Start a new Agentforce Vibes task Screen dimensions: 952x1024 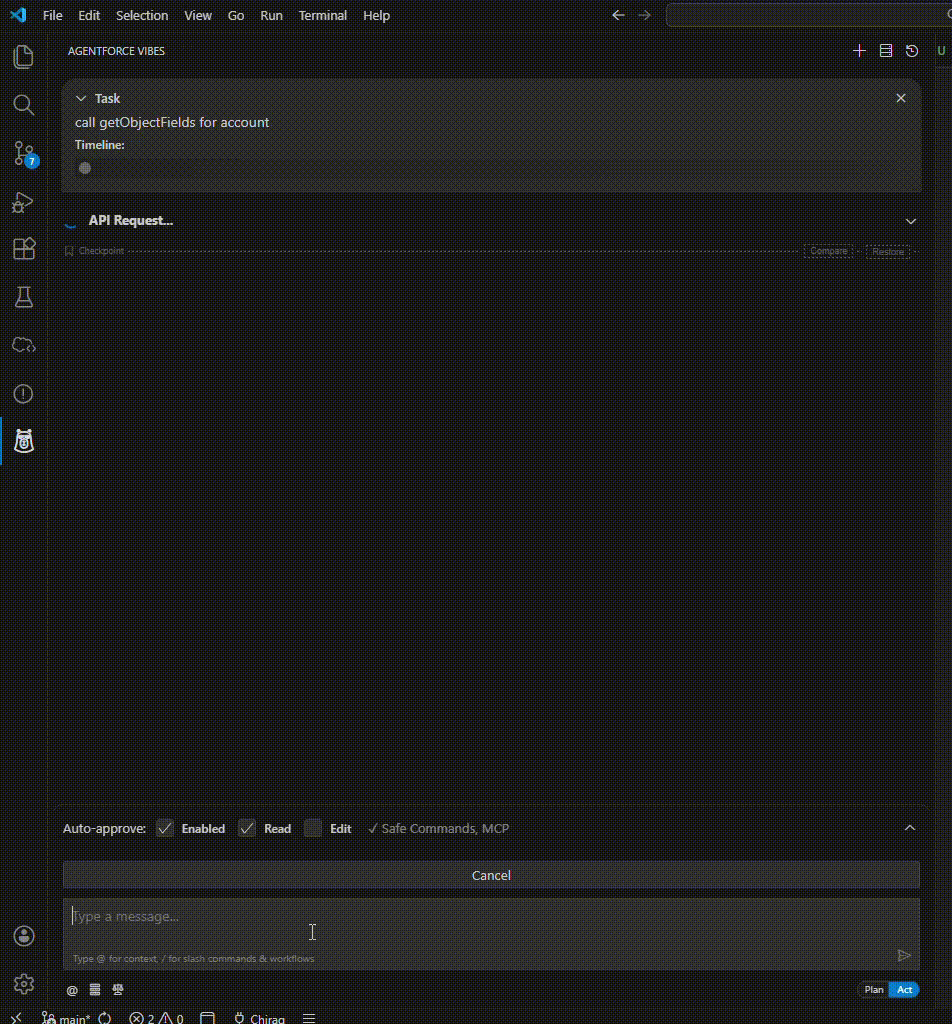point(859,50)
